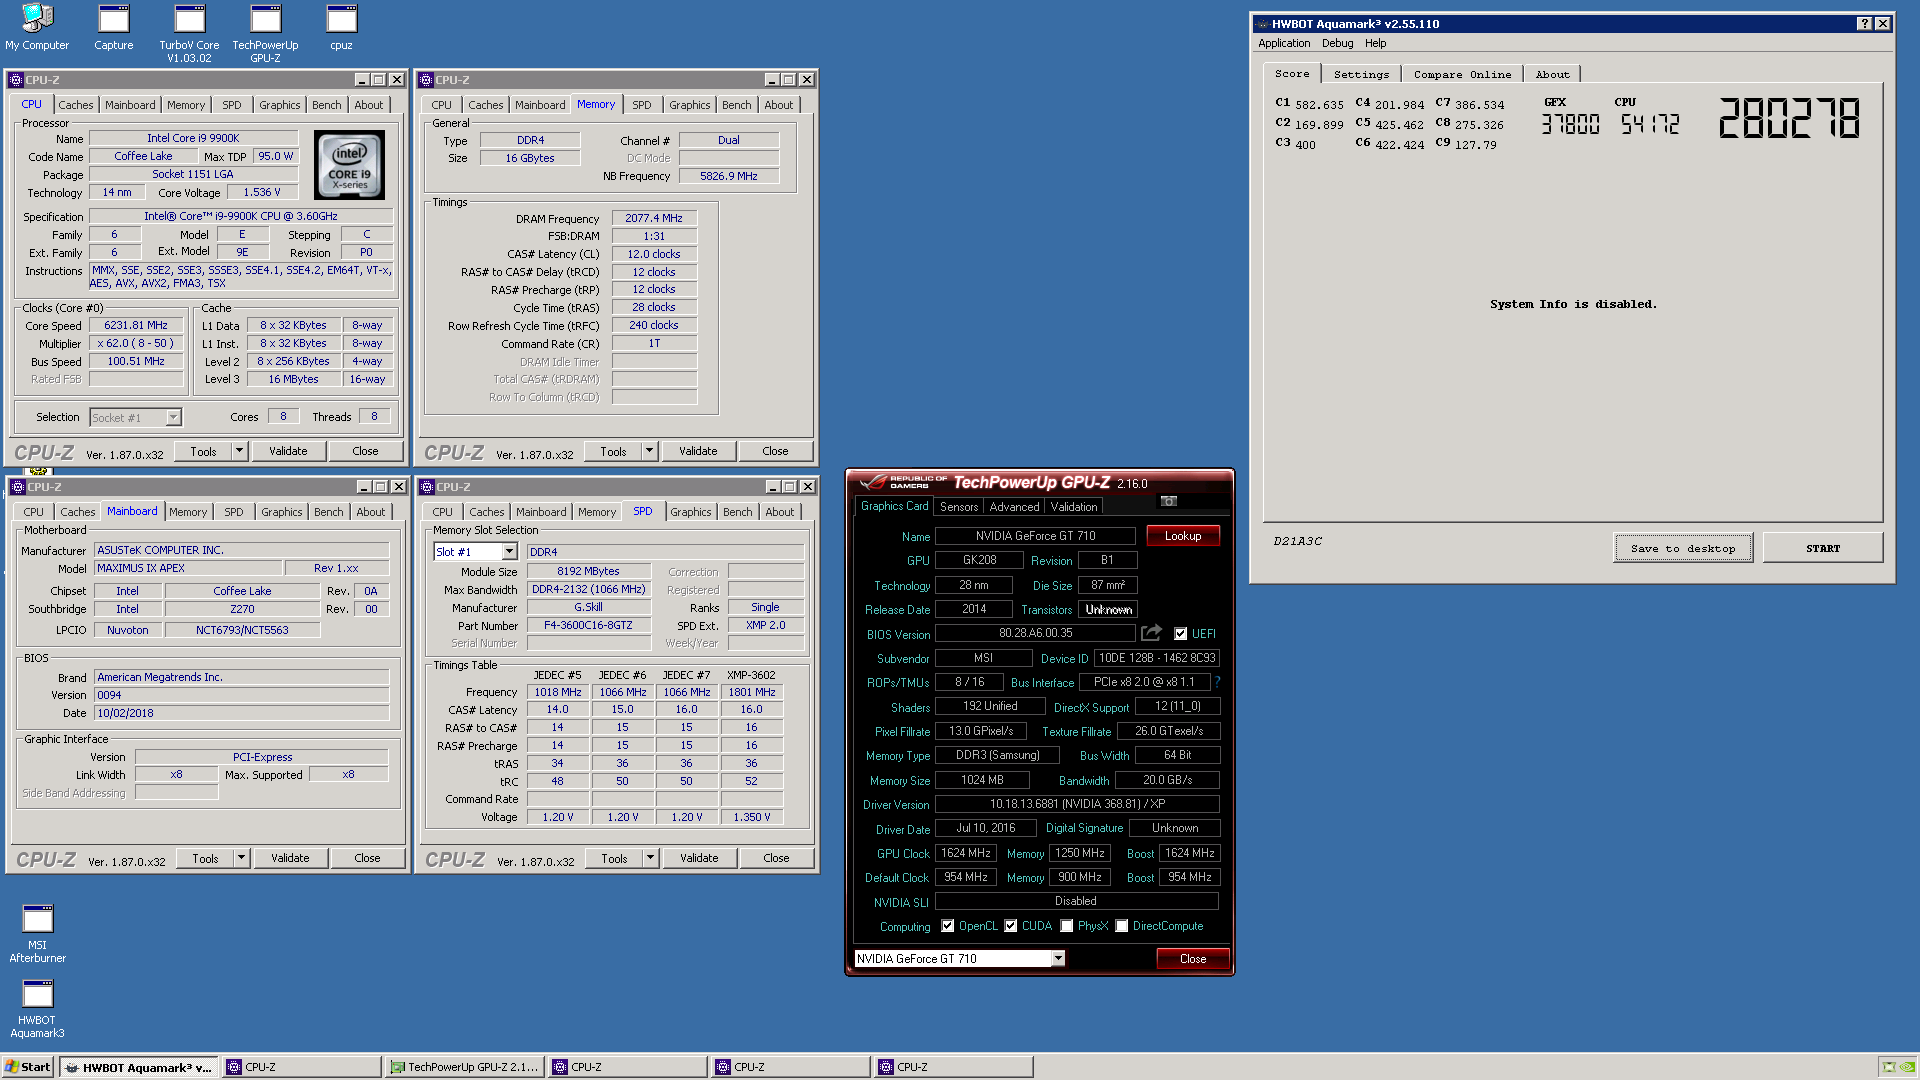Open the Socket #1 selection dropdown
The width and height of the screenshot is (1920, 1080).
(x=173, y=417)
